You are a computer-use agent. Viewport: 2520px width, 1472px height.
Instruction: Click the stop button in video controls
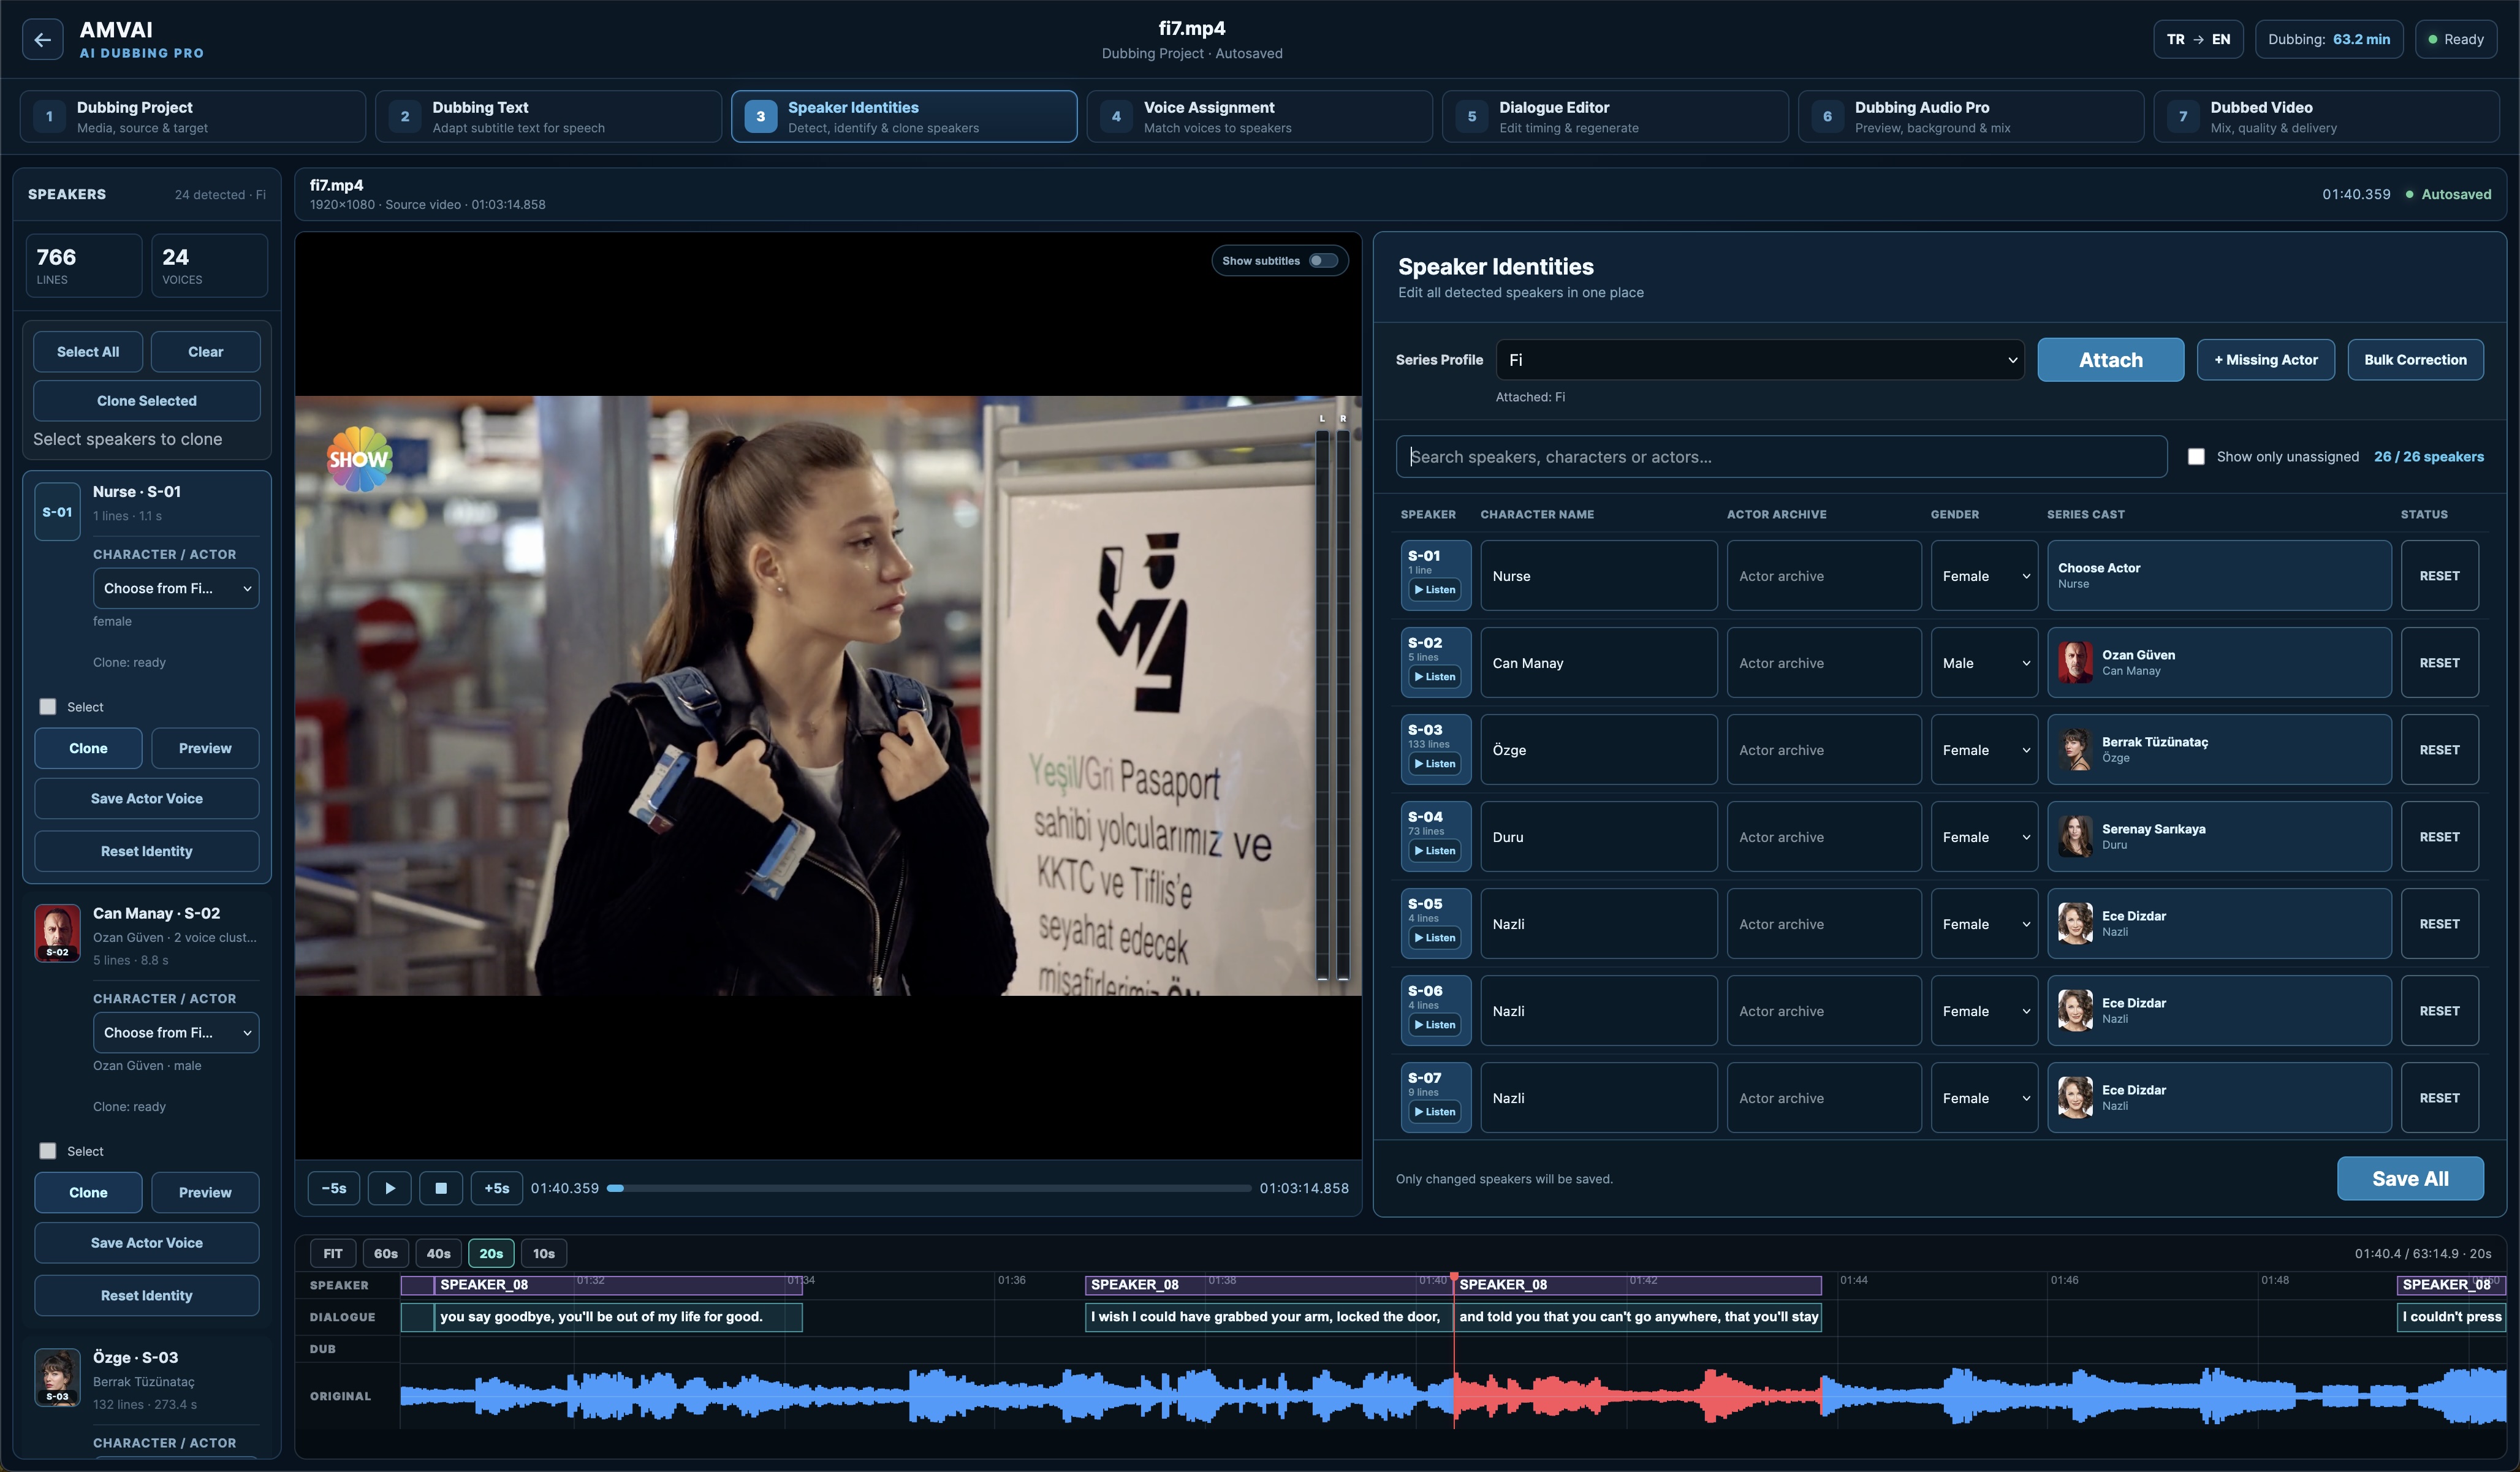pyautogui.click(x=441, y=1188)
